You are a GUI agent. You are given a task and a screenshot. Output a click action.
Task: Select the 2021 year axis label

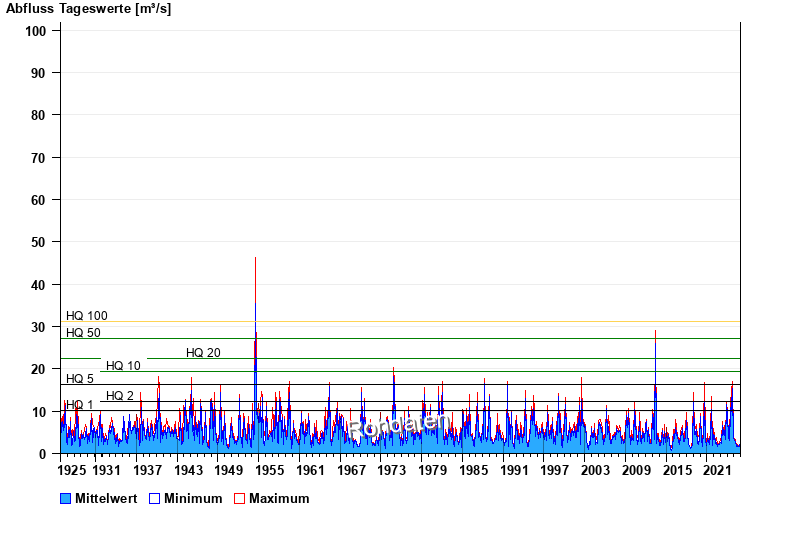717,470
